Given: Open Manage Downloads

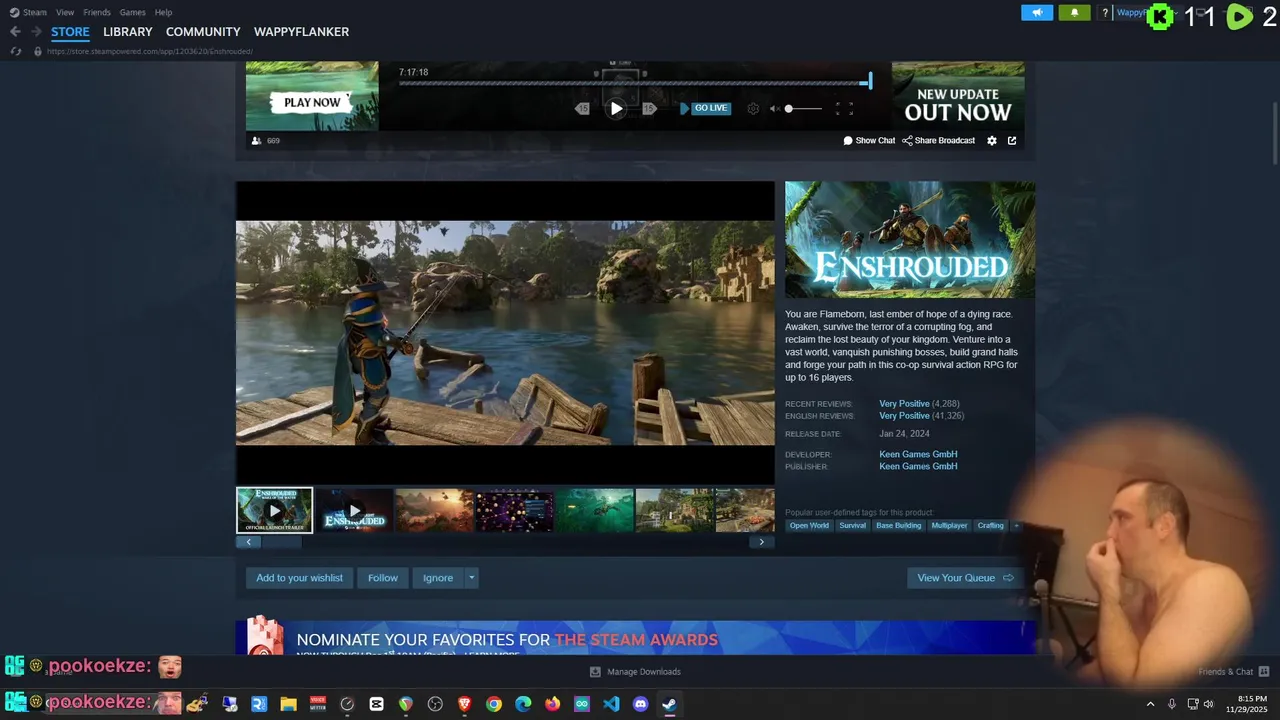Looking at the screenshot, I should pyautogui.click(x=635, y=672).
